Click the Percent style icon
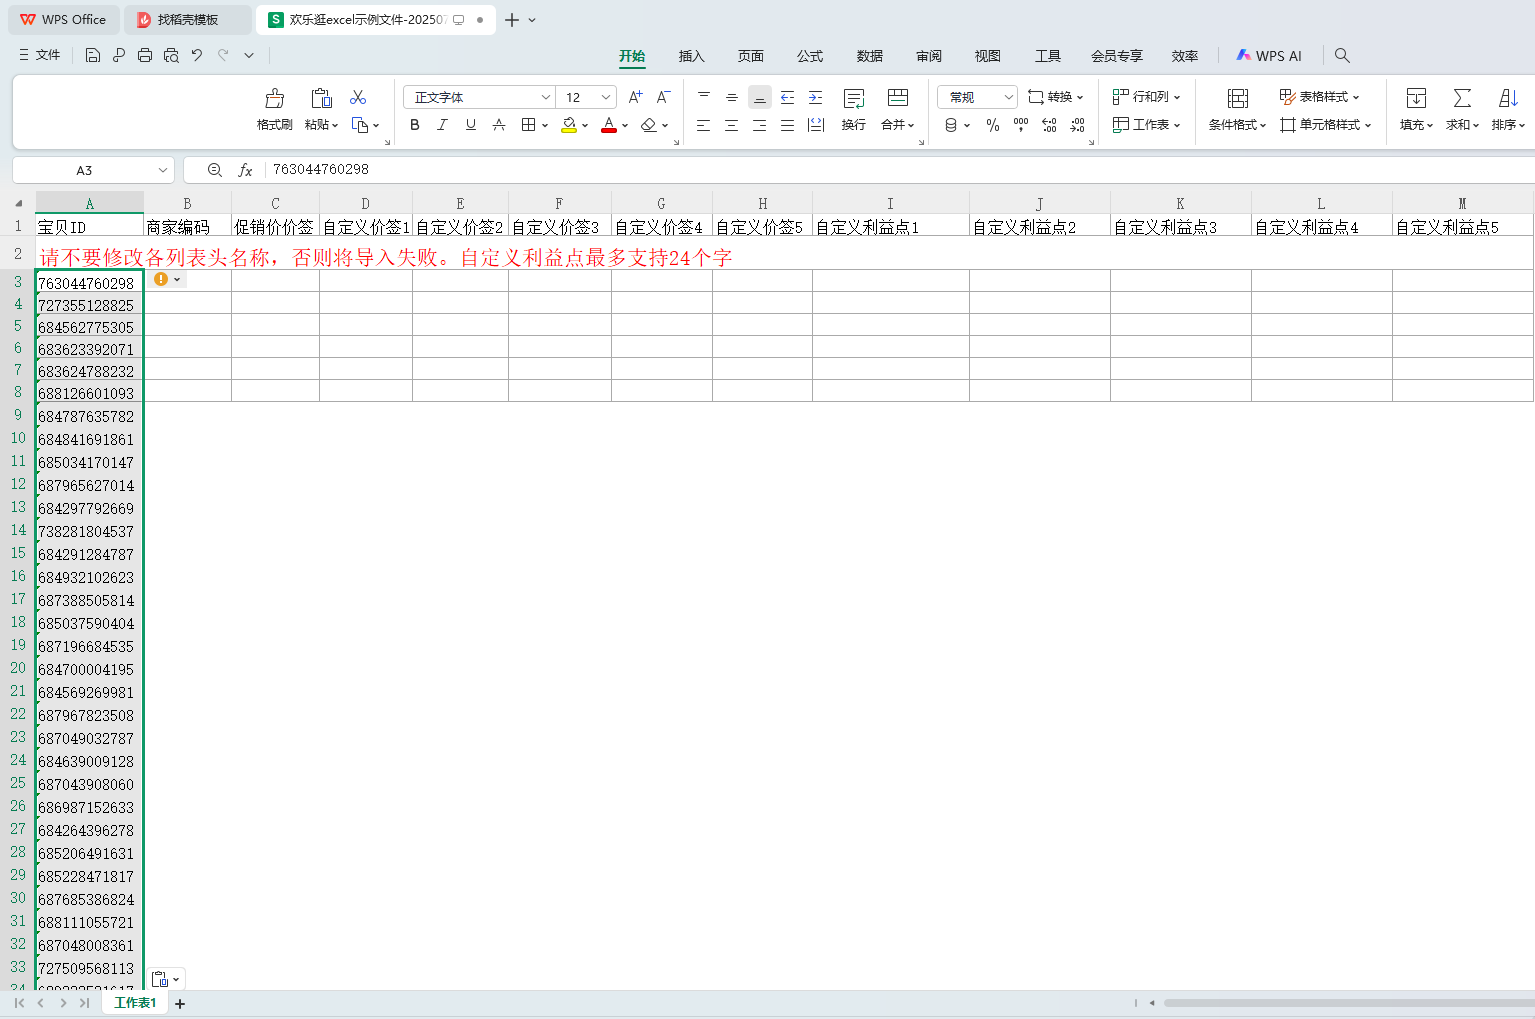This screenshot has height=1019, width=1535. (992, 125)
